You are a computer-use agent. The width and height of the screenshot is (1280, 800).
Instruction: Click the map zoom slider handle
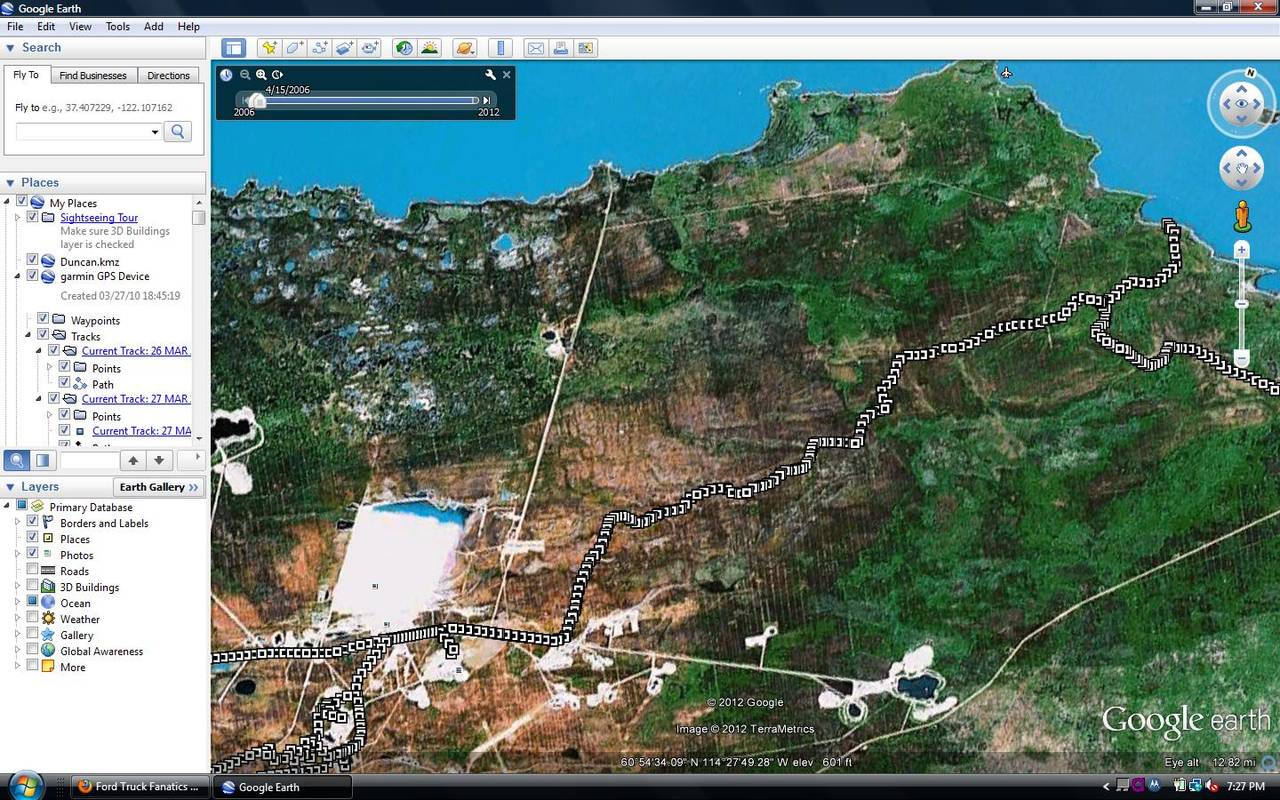point(1242,304)
